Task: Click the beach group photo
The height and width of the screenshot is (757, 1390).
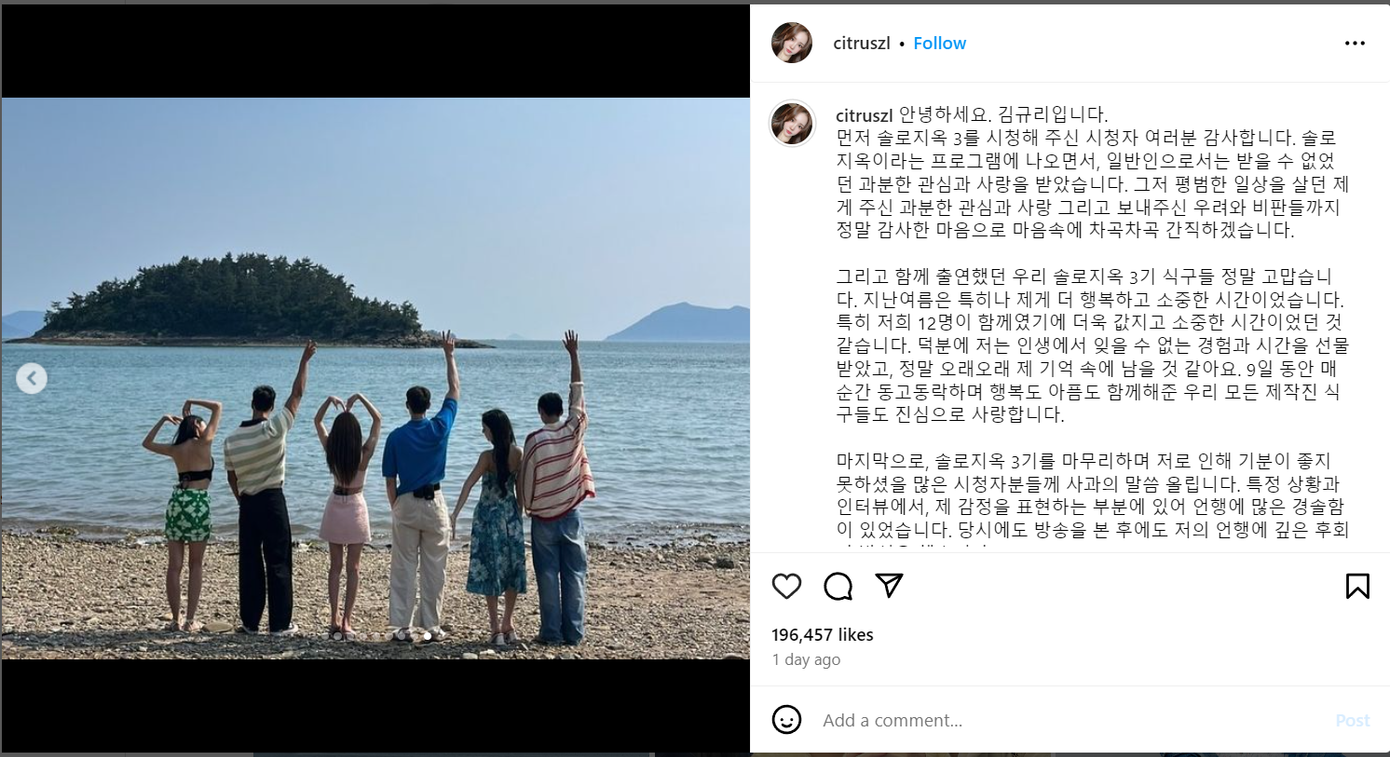Action: pyautogui.click(x=375, y=378)
